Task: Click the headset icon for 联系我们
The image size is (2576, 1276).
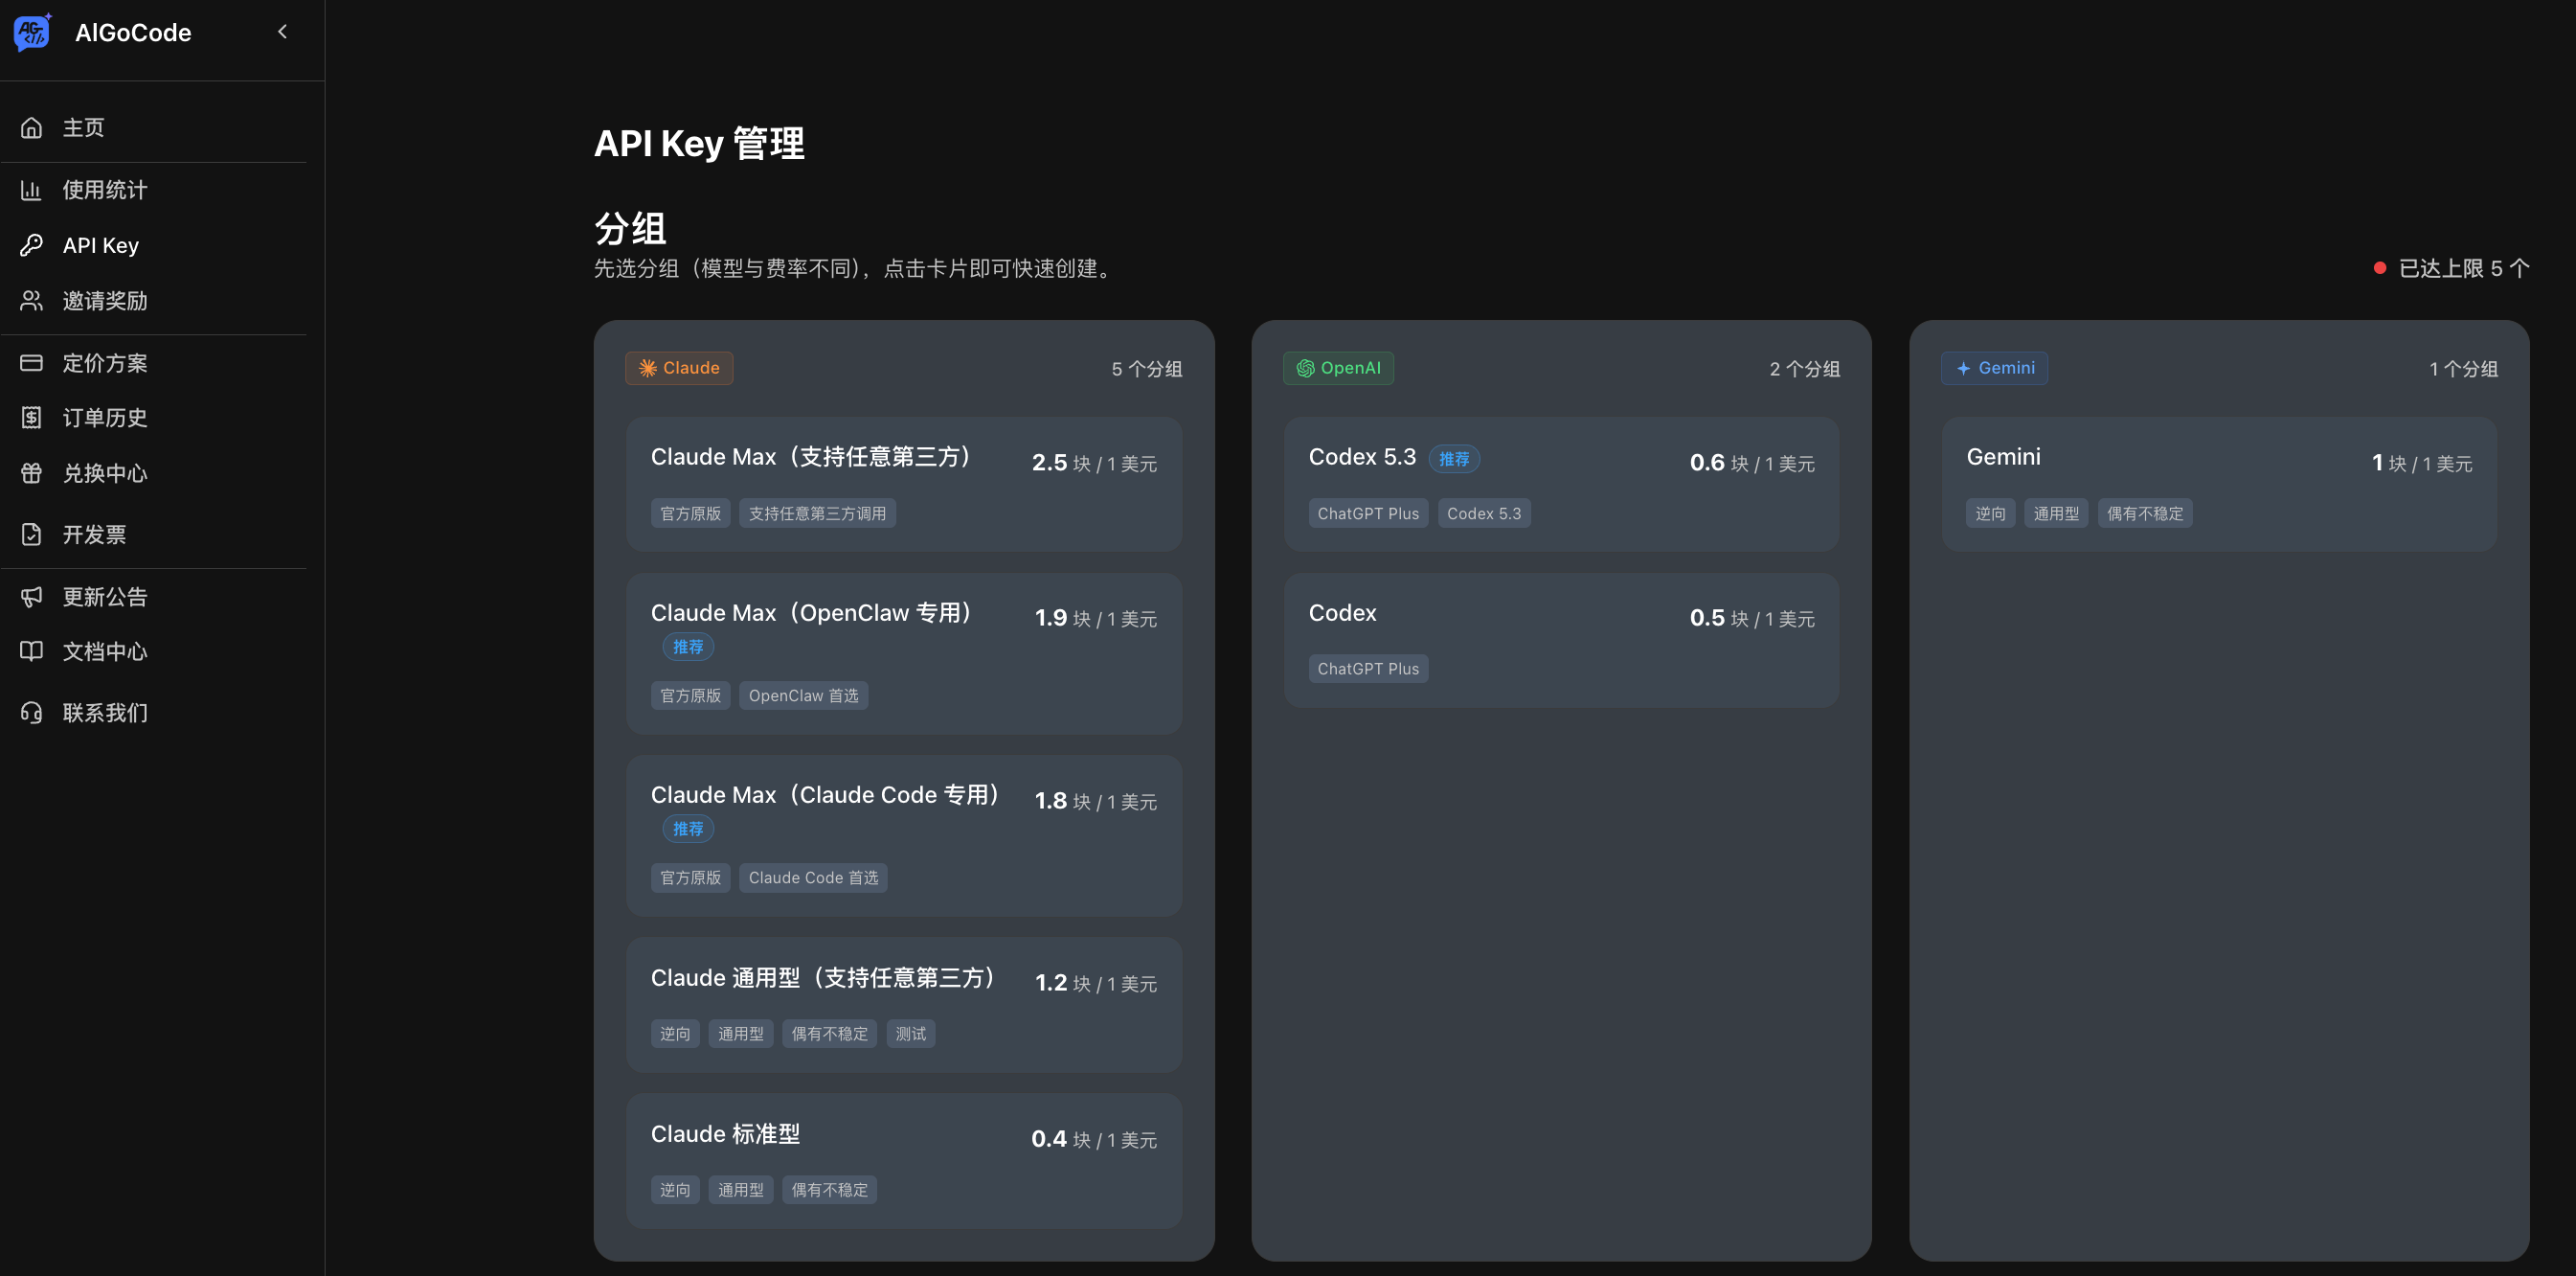Action: coord(31,713)
